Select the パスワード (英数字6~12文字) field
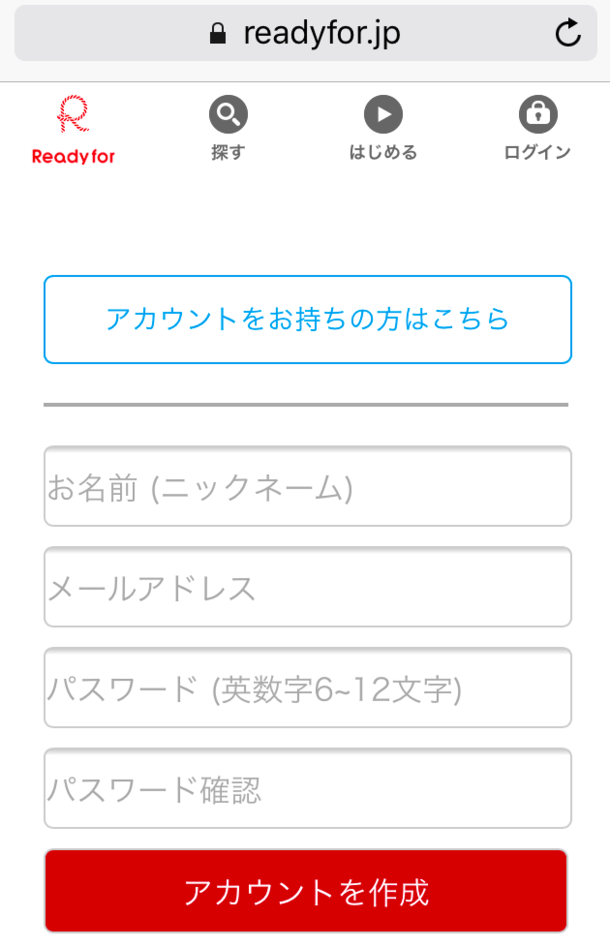This screenshot has height=948, width=610. (x=307, y=688)
